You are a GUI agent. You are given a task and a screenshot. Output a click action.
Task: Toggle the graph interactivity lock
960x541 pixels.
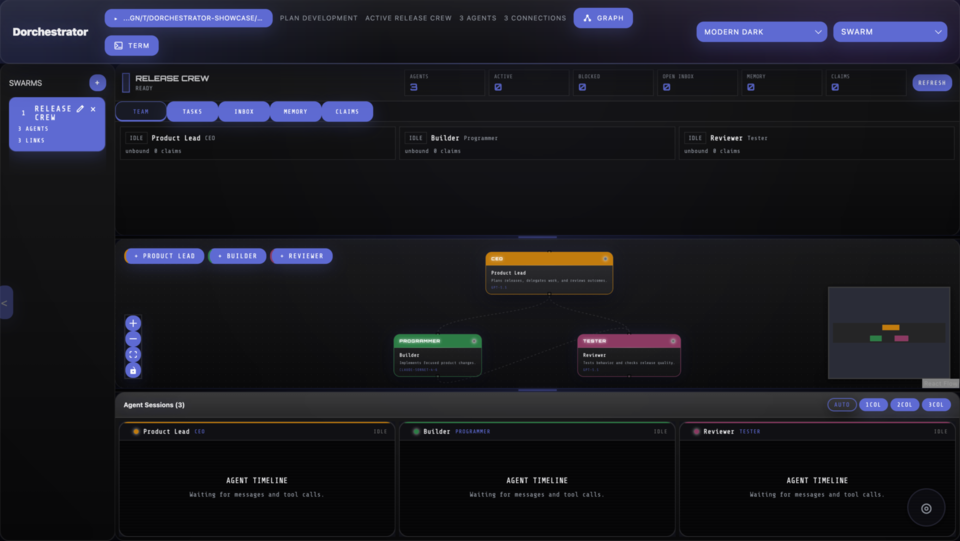tap(133, 370)
